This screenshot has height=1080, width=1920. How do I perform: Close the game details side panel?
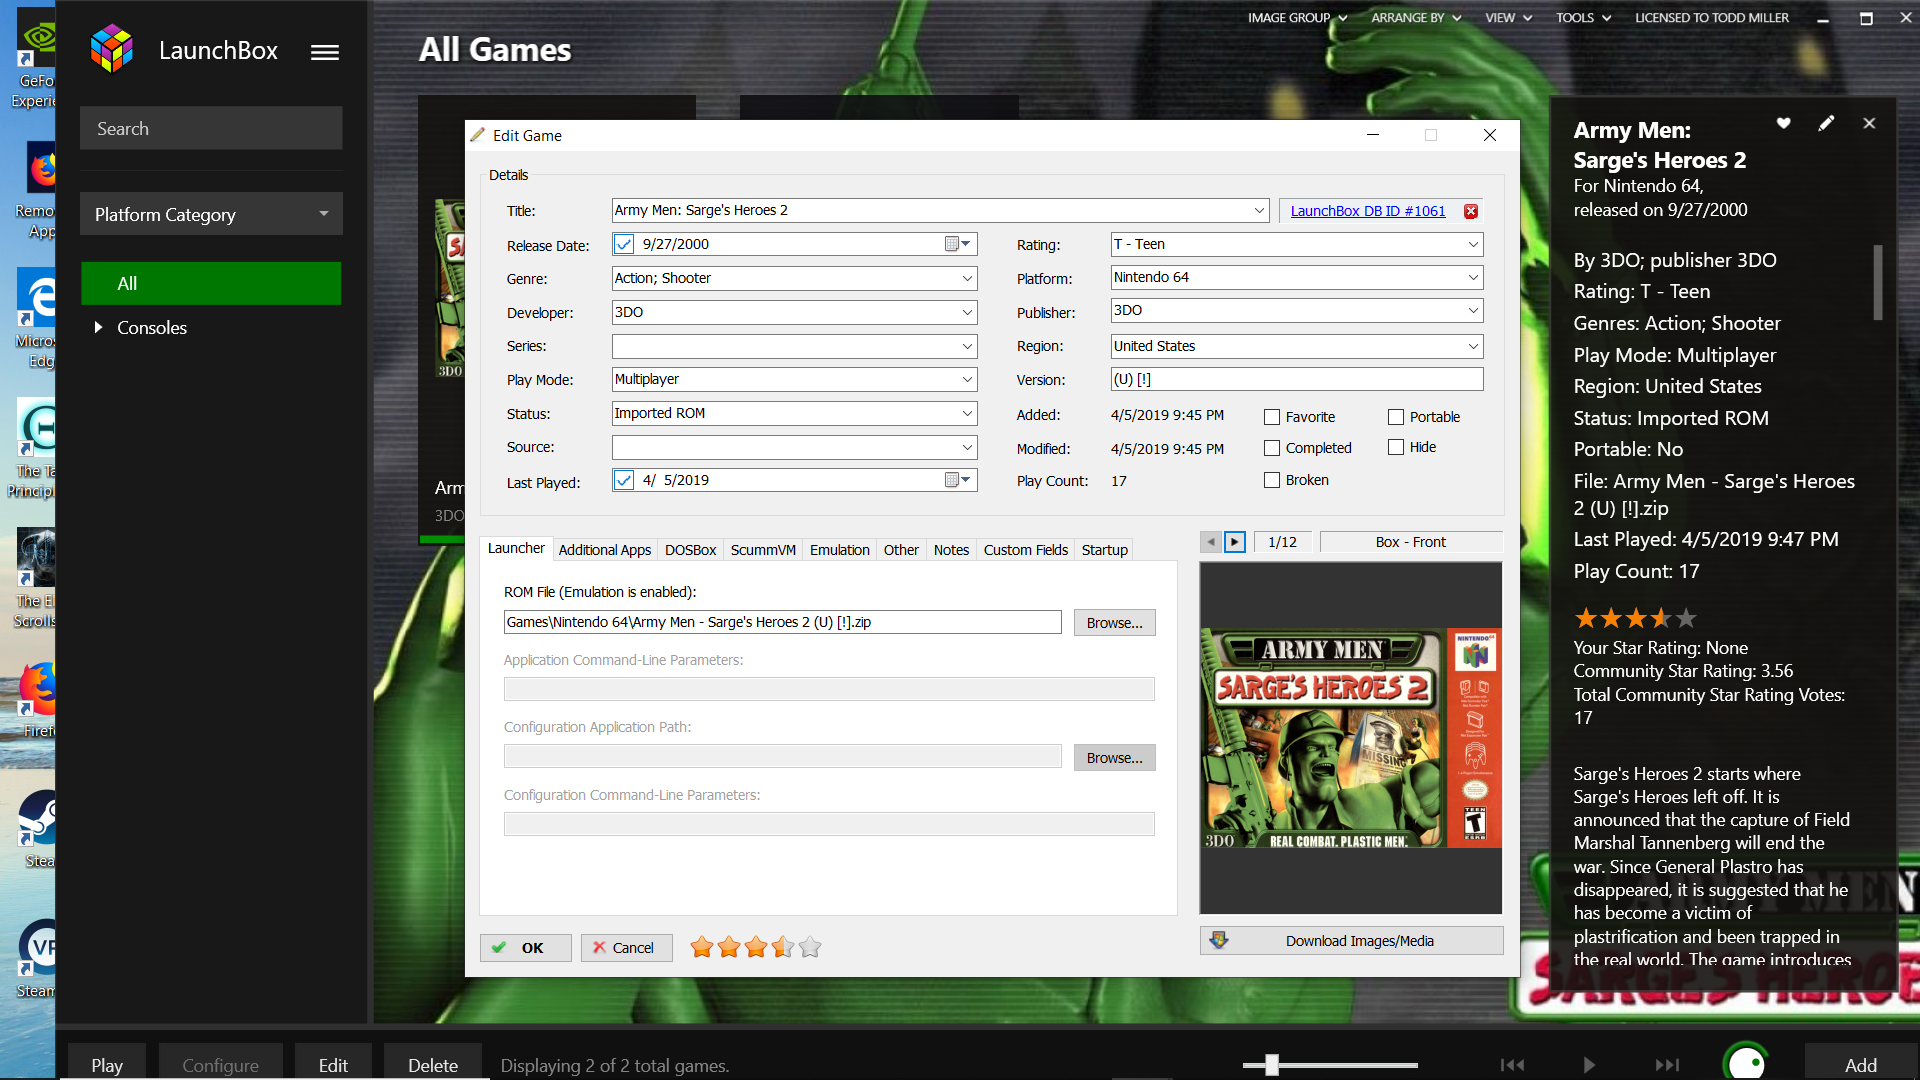coord(1869,123)
